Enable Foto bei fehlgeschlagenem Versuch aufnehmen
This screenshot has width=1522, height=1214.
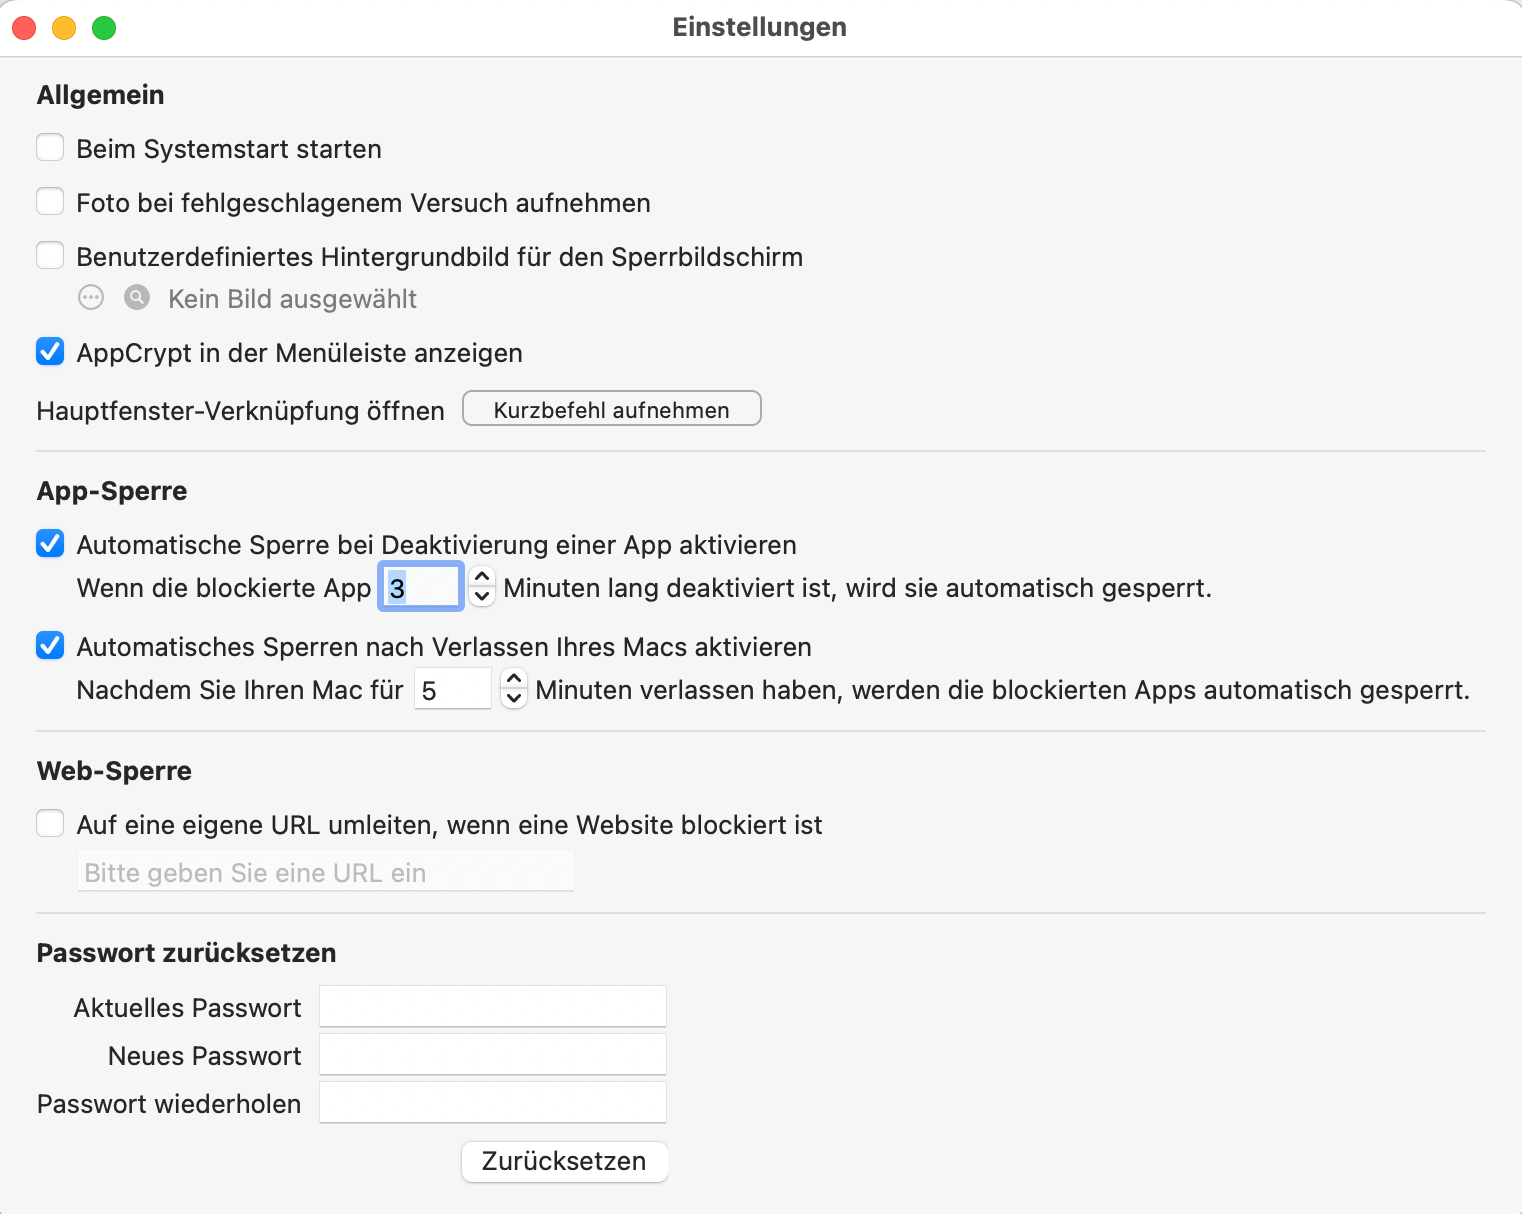[50, 201]
